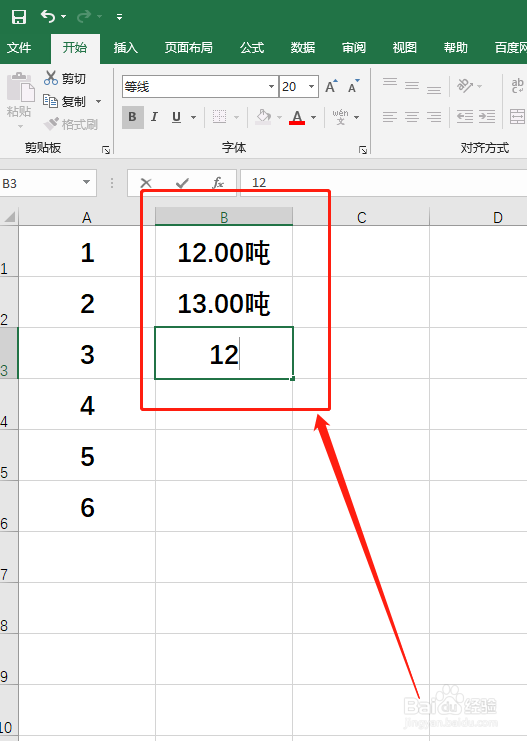Switch to the 审阅 tab
The height and width of the screenshot is (741, 527).
(x=354, y=48)
